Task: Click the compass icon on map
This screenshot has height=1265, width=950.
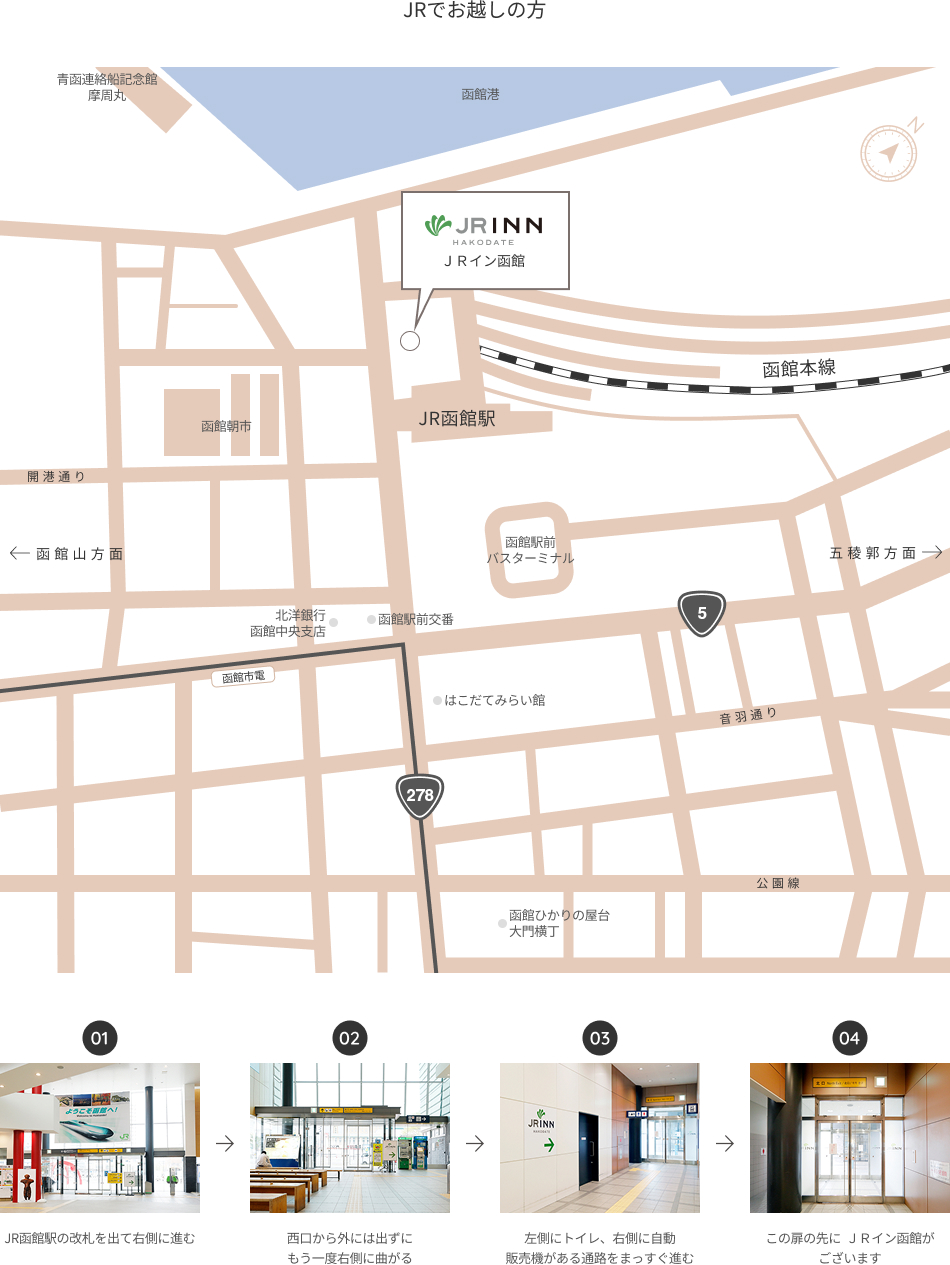Action: pos(889,152)
